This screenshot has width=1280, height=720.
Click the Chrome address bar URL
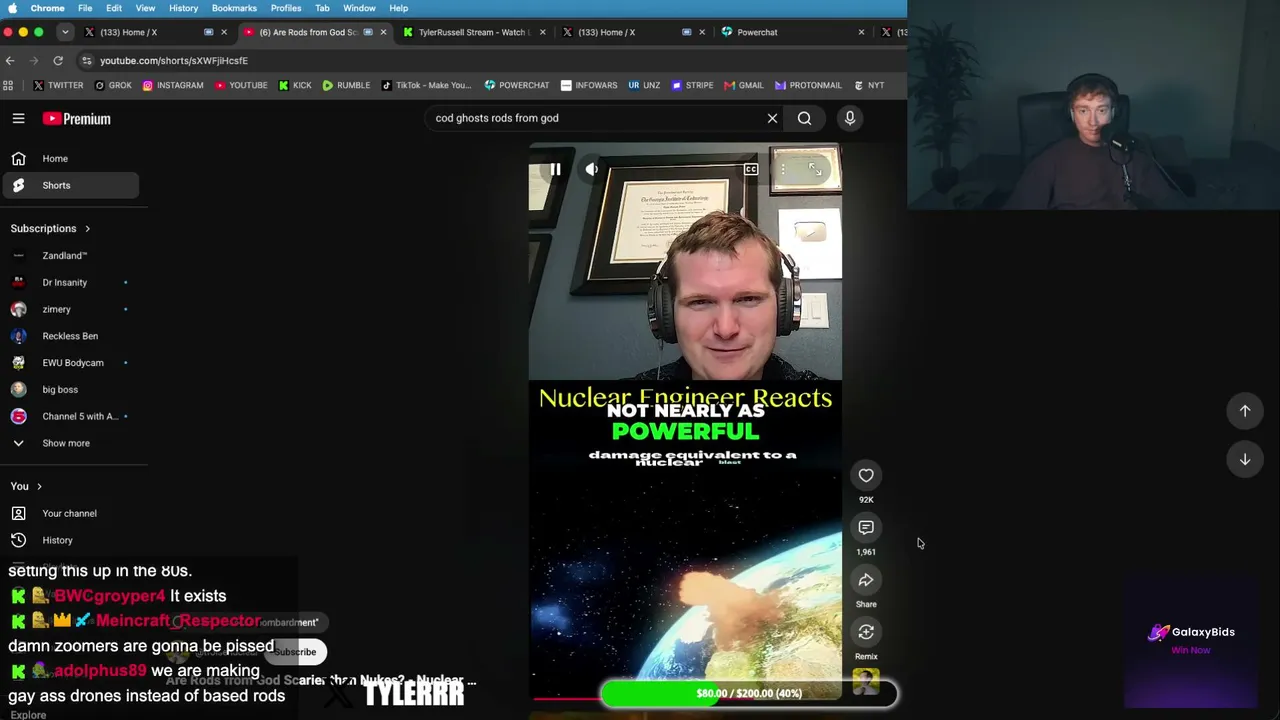[x=174, y=60]
